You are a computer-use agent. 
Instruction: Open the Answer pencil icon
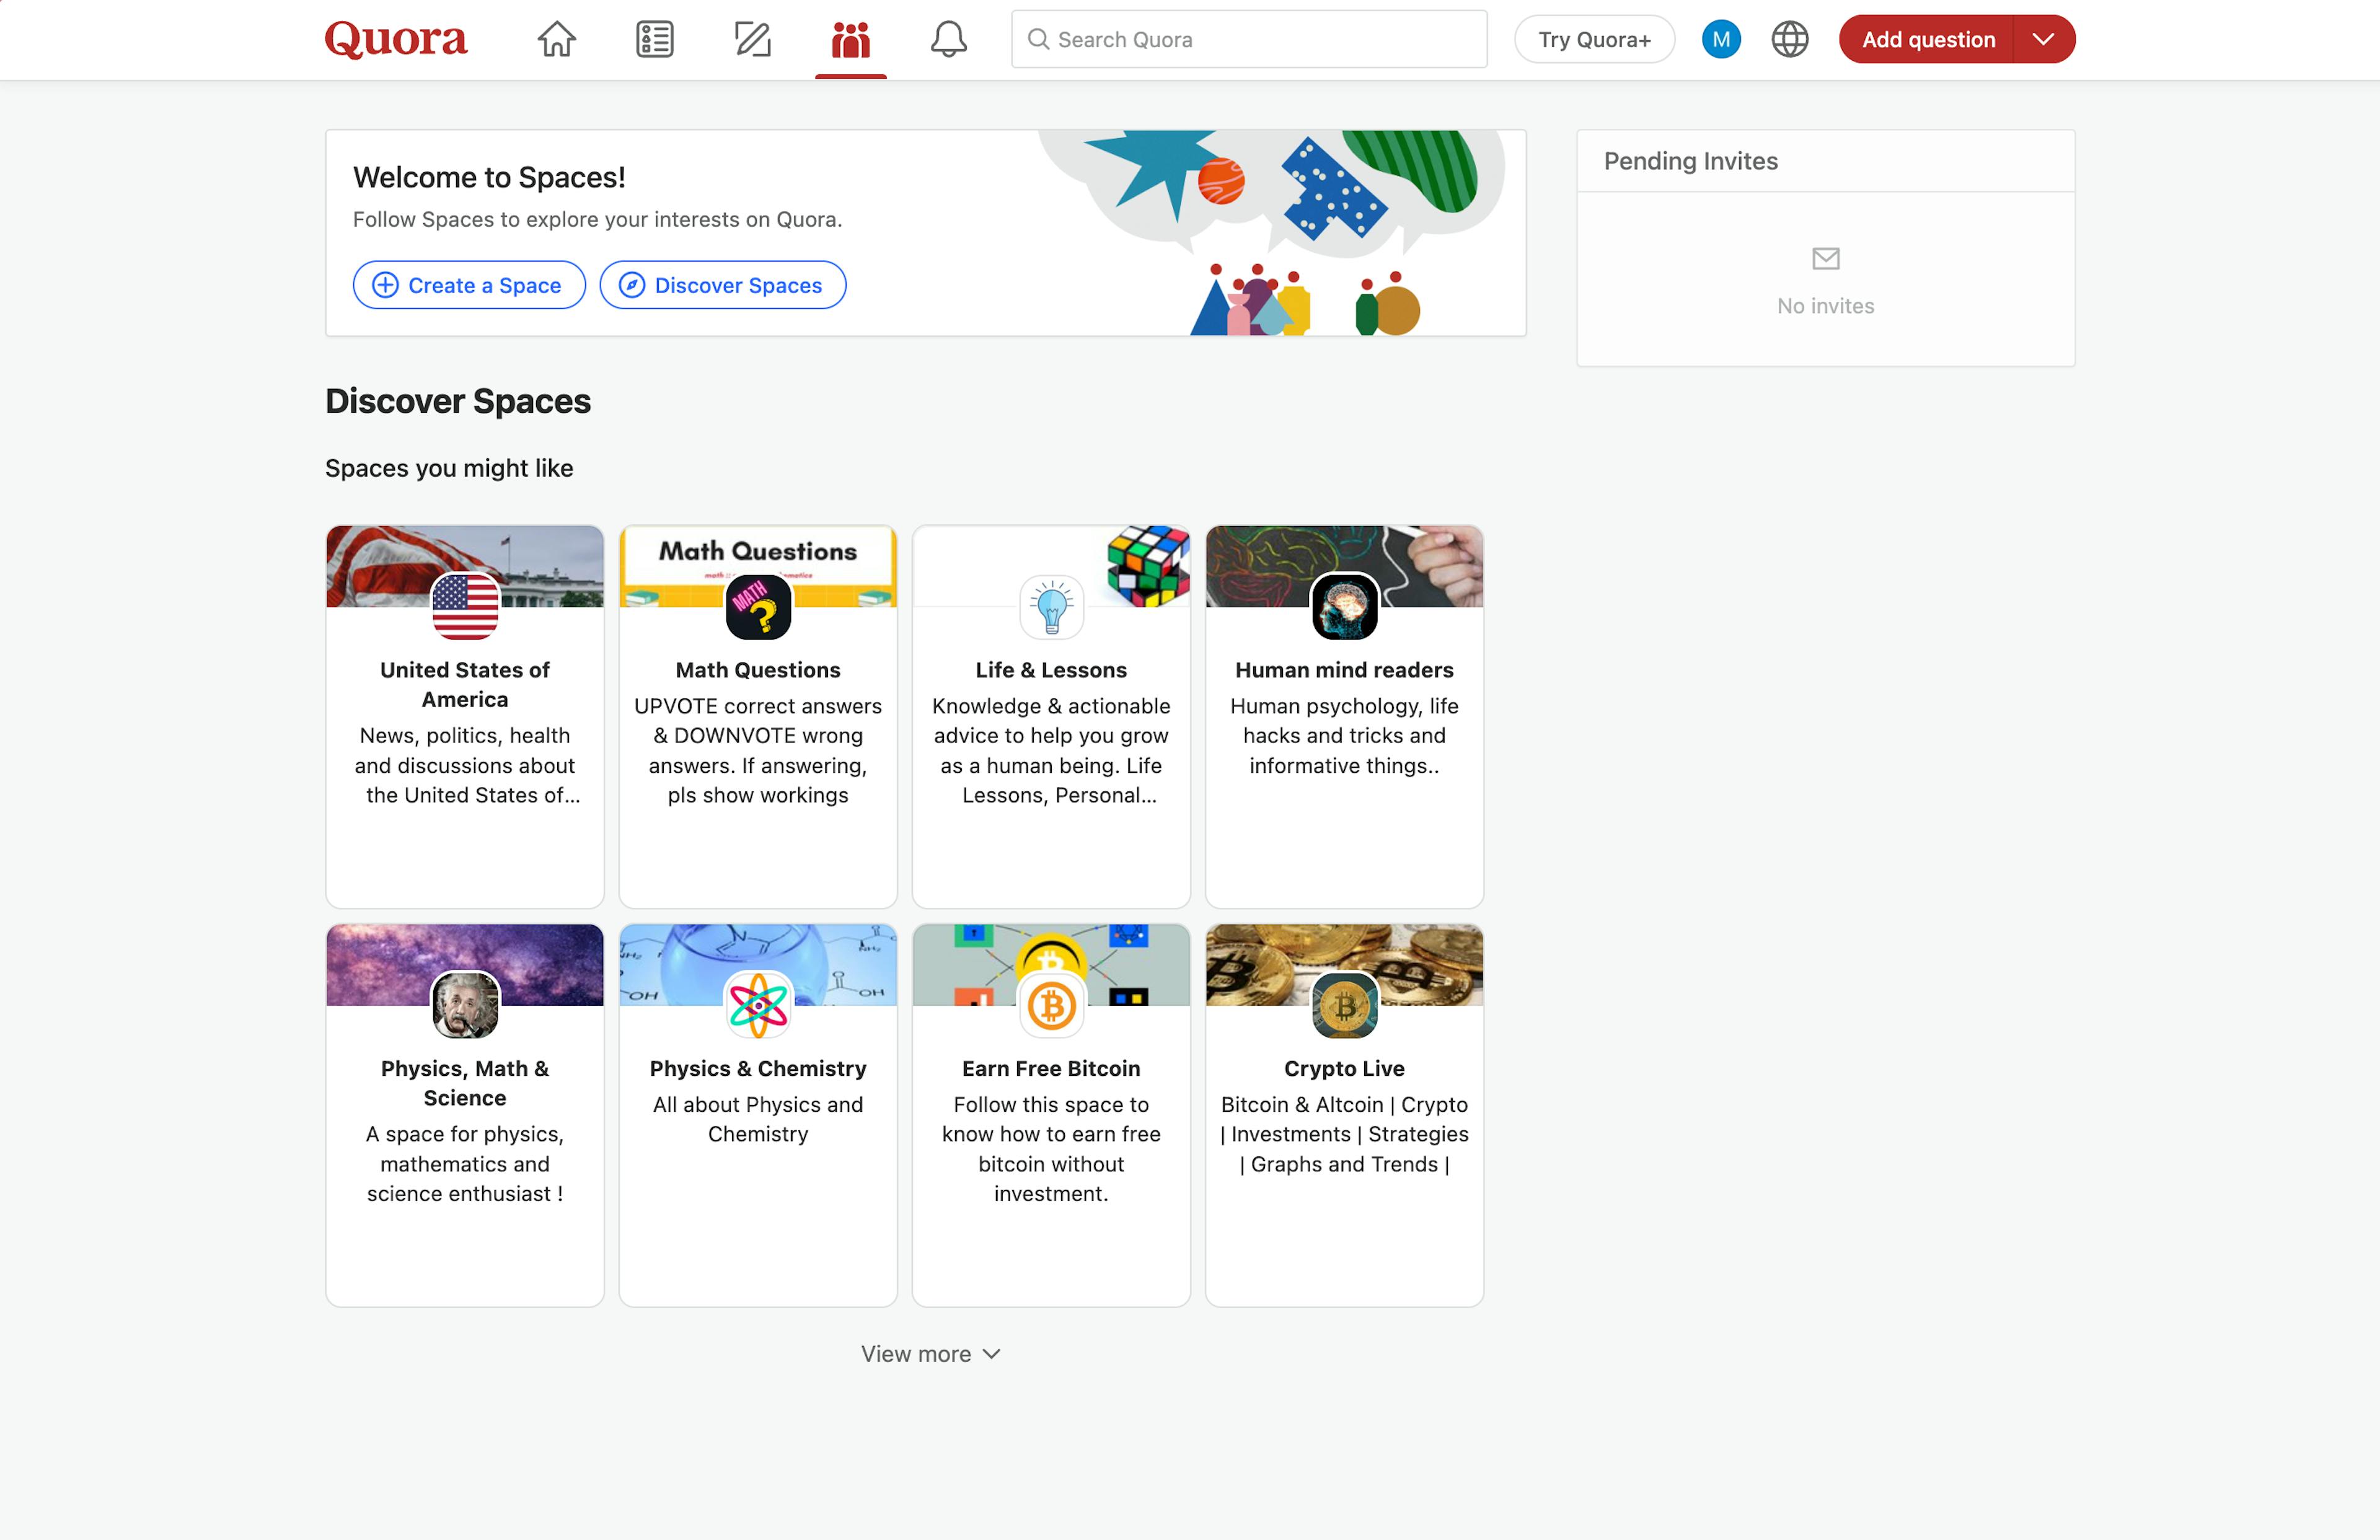tap(752, 39)
